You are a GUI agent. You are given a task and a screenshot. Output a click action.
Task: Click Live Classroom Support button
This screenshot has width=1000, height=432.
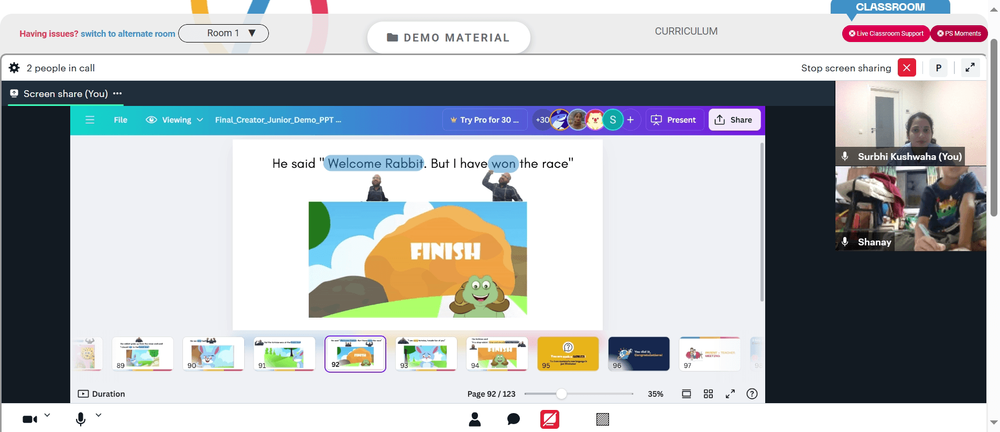tap(886, 33)
